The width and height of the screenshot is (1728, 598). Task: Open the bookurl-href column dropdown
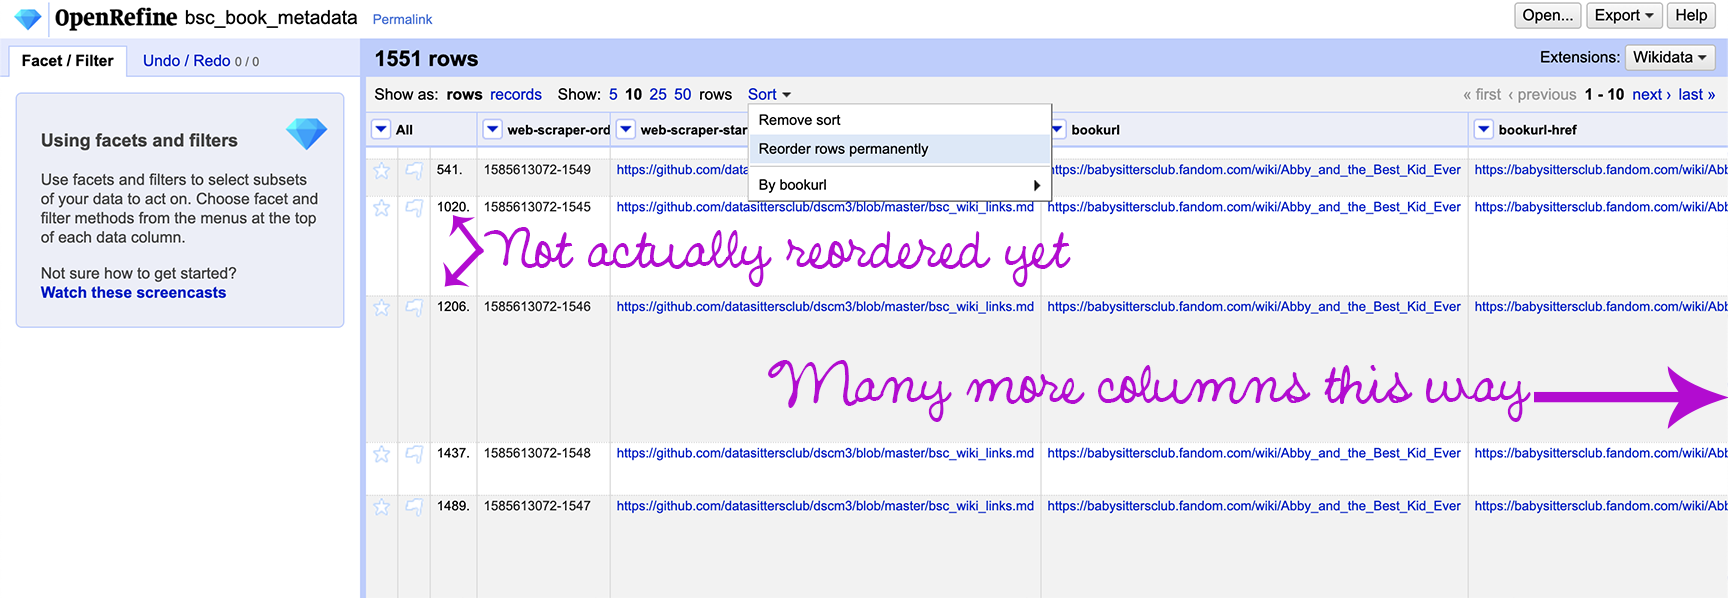(x=1484, y=129)
